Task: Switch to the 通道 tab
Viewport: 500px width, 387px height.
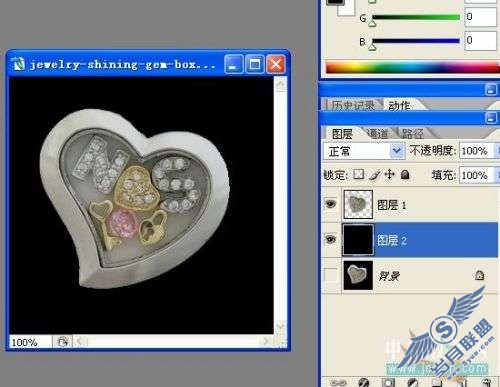Action: pos(377,134)
